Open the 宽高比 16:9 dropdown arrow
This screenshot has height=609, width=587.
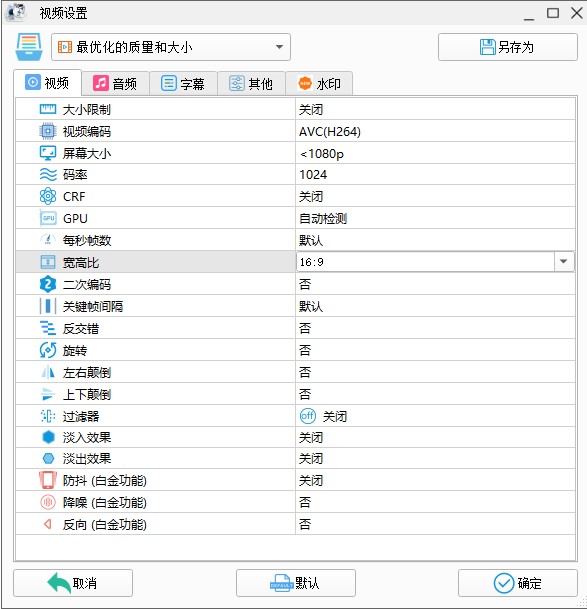tap(564, 262)
